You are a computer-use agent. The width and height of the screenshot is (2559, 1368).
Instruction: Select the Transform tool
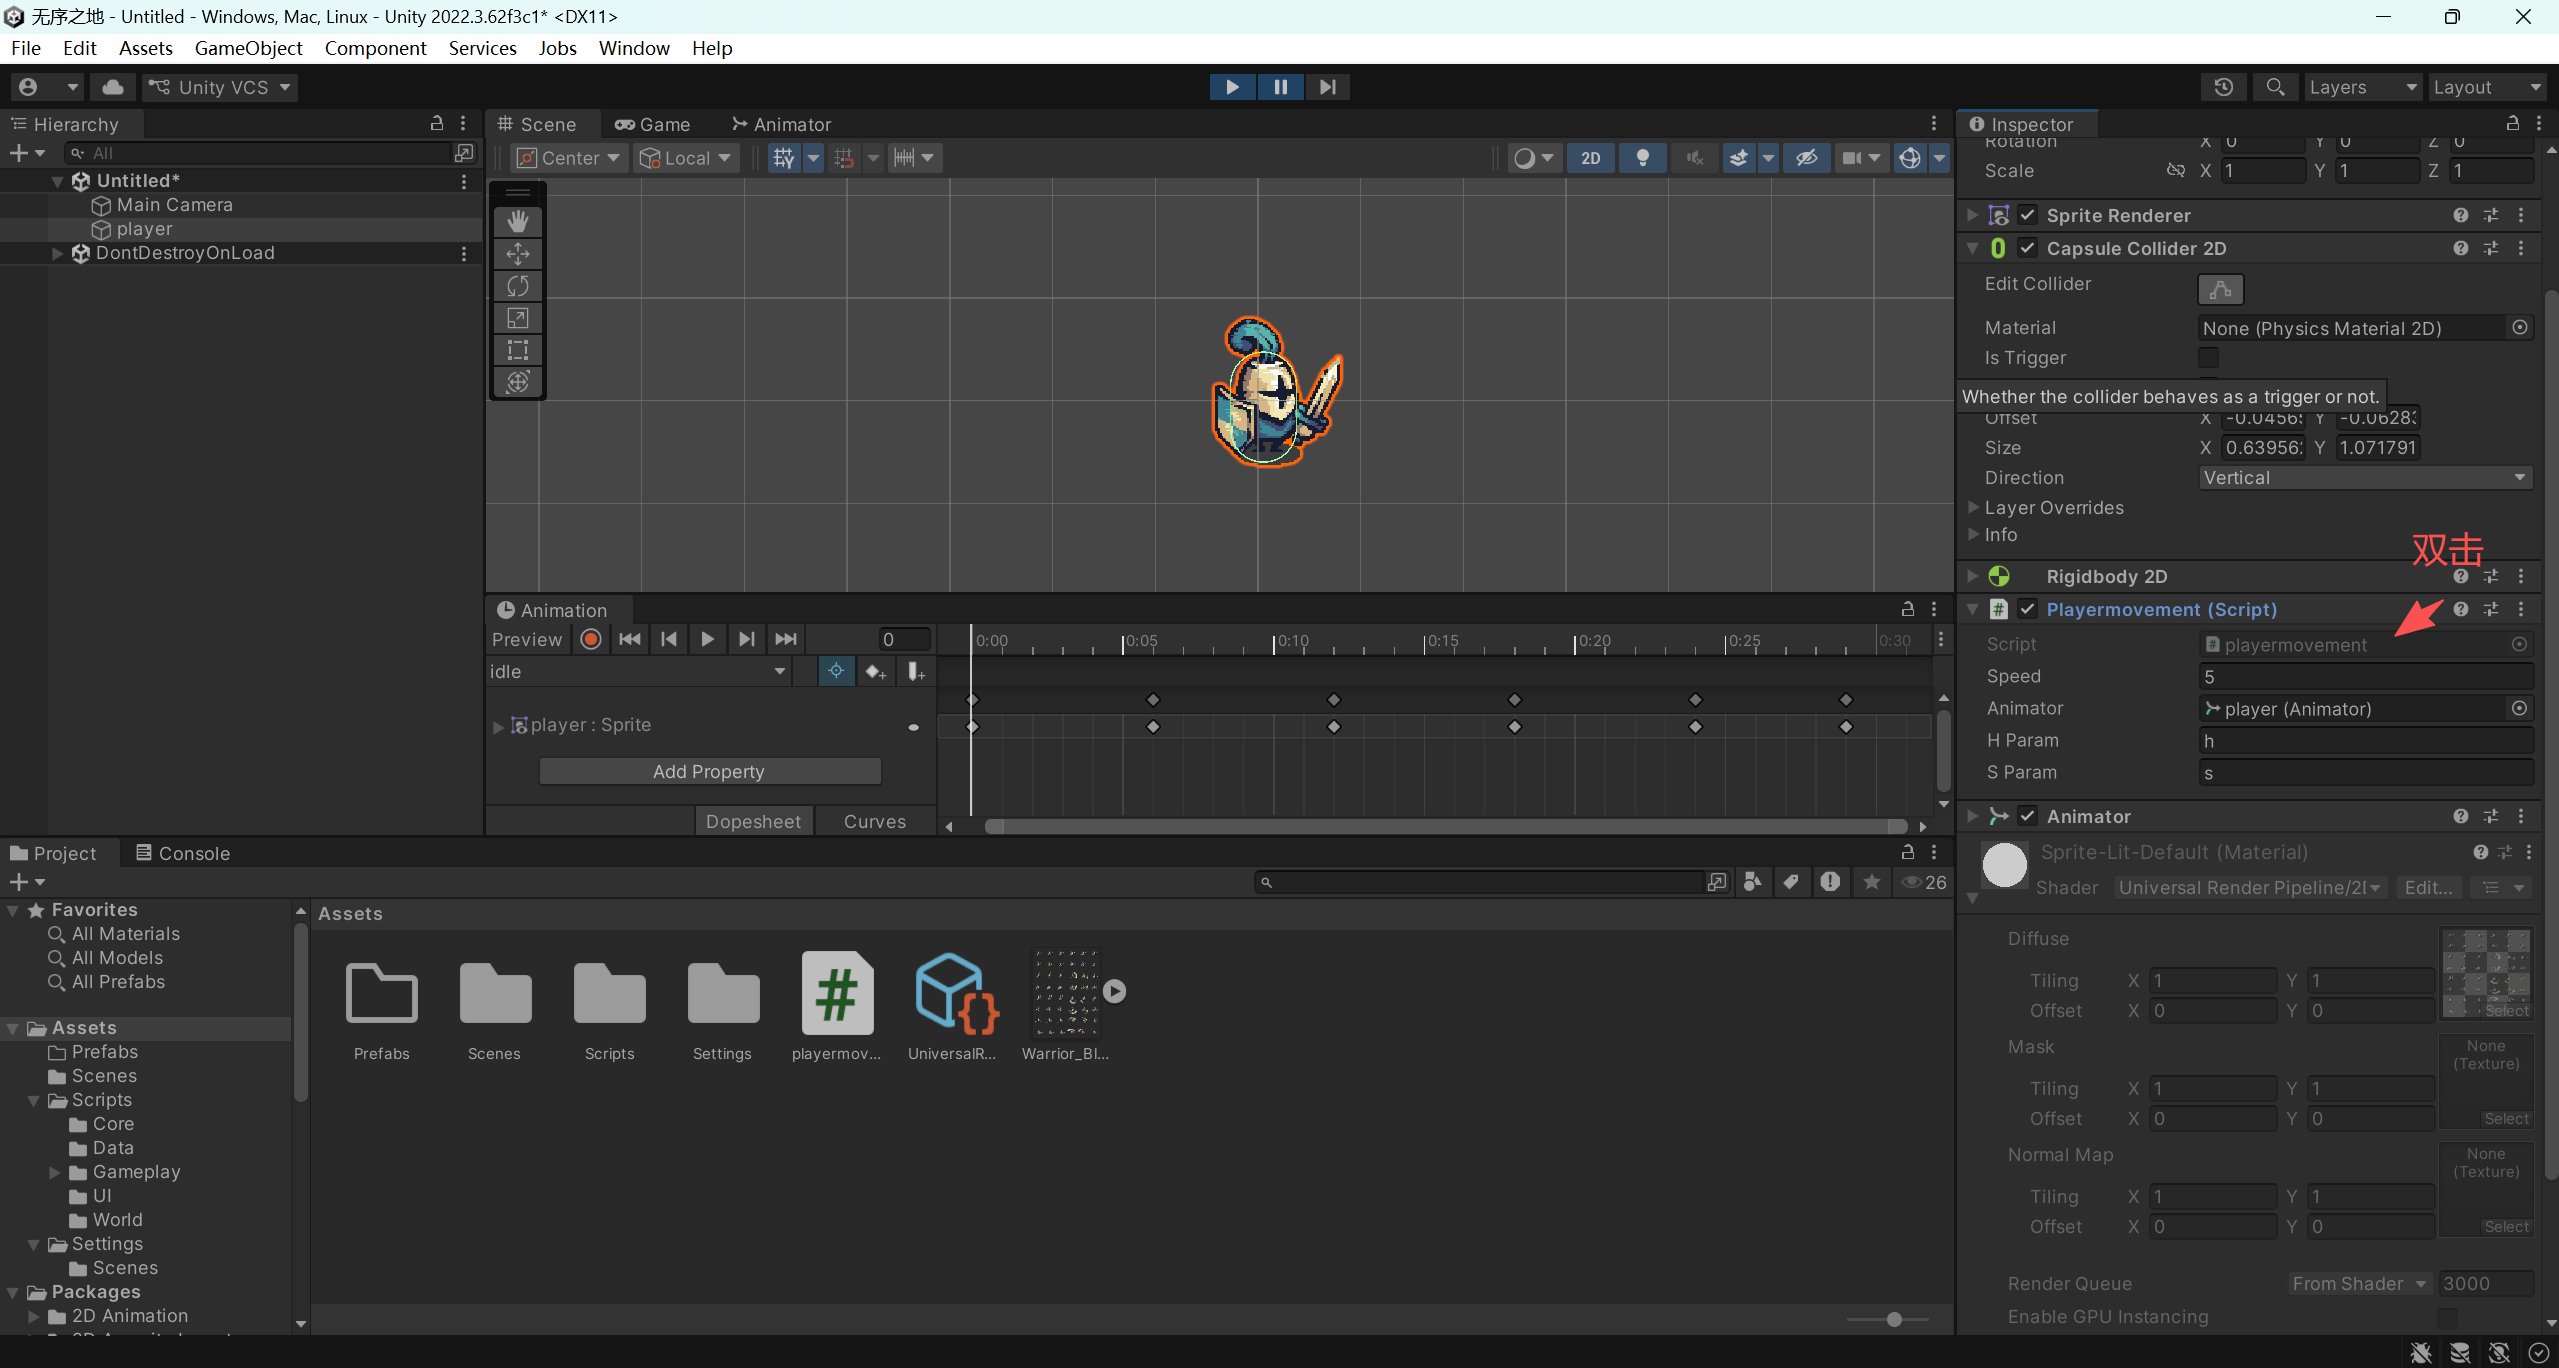click(x=517, y=382)
